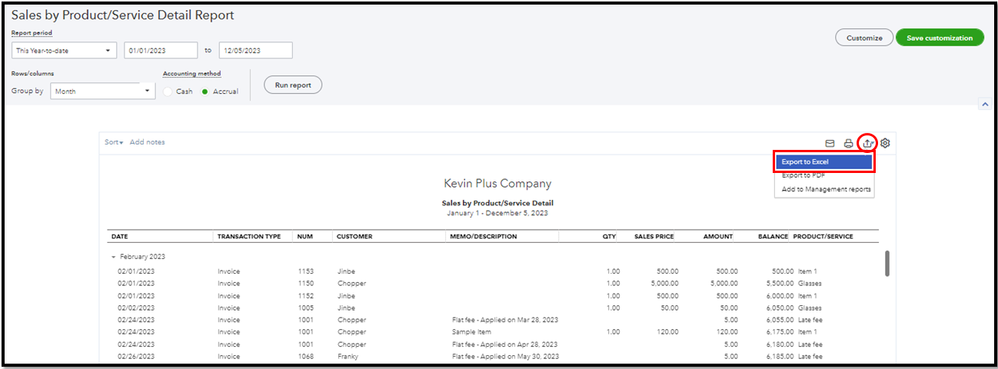Click Save customization button

coord(939,38)
